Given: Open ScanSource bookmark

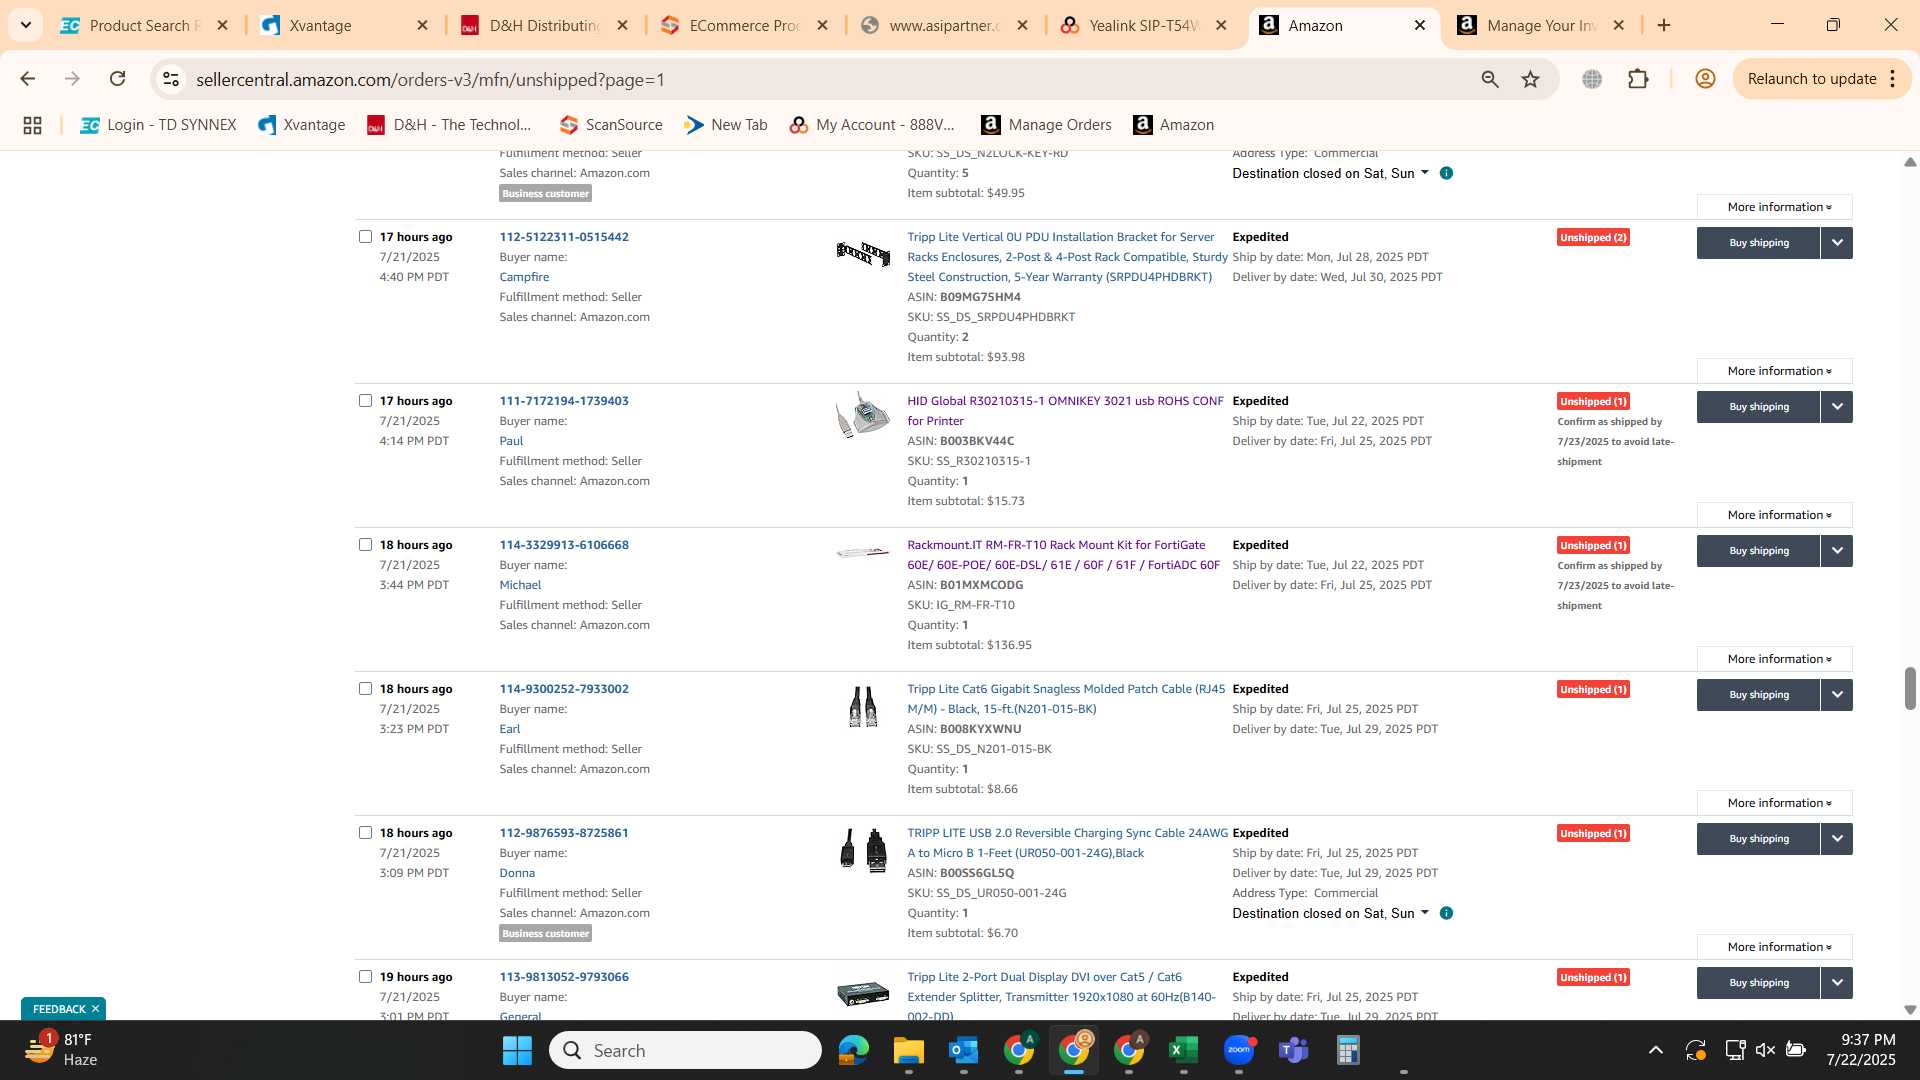Looking at the screenshot, I should pyautogui.click(x=611, y=125).
